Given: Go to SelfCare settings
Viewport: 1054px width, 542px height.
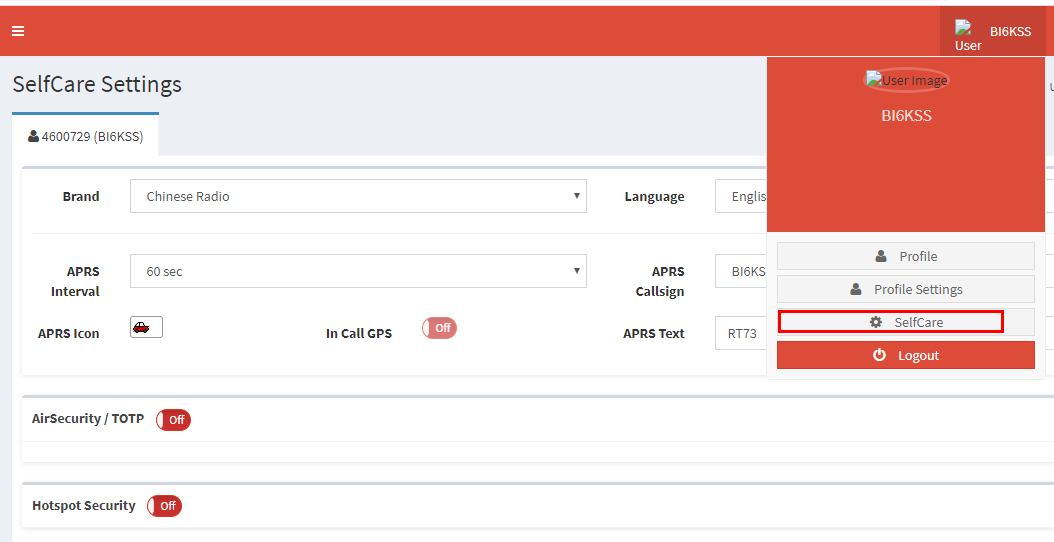Looking at the screenshot, I should (905, 322).
